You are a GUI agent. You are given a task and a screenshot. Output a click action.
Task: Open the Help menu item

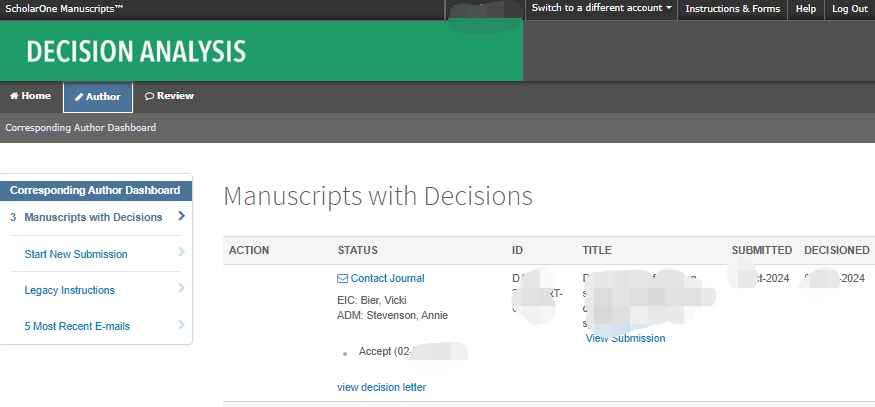pyautogui.click(x=805, y=9)
